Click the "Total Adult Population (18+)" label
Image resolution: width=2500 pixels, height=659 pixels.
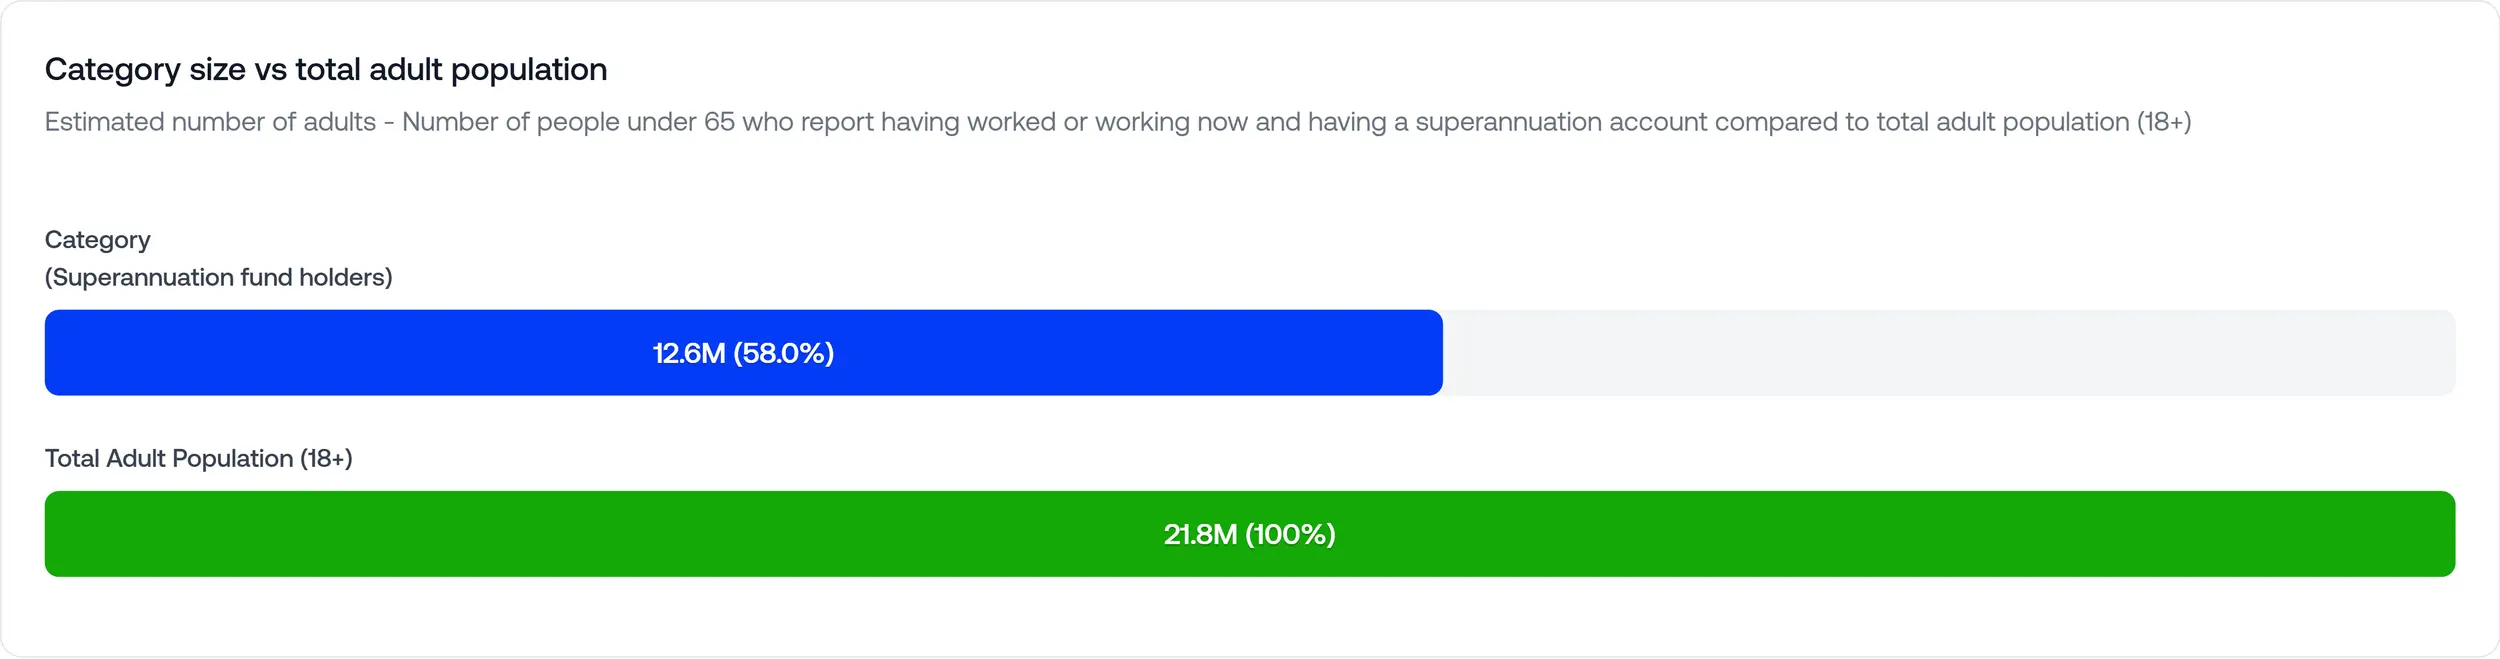point(199,458)
